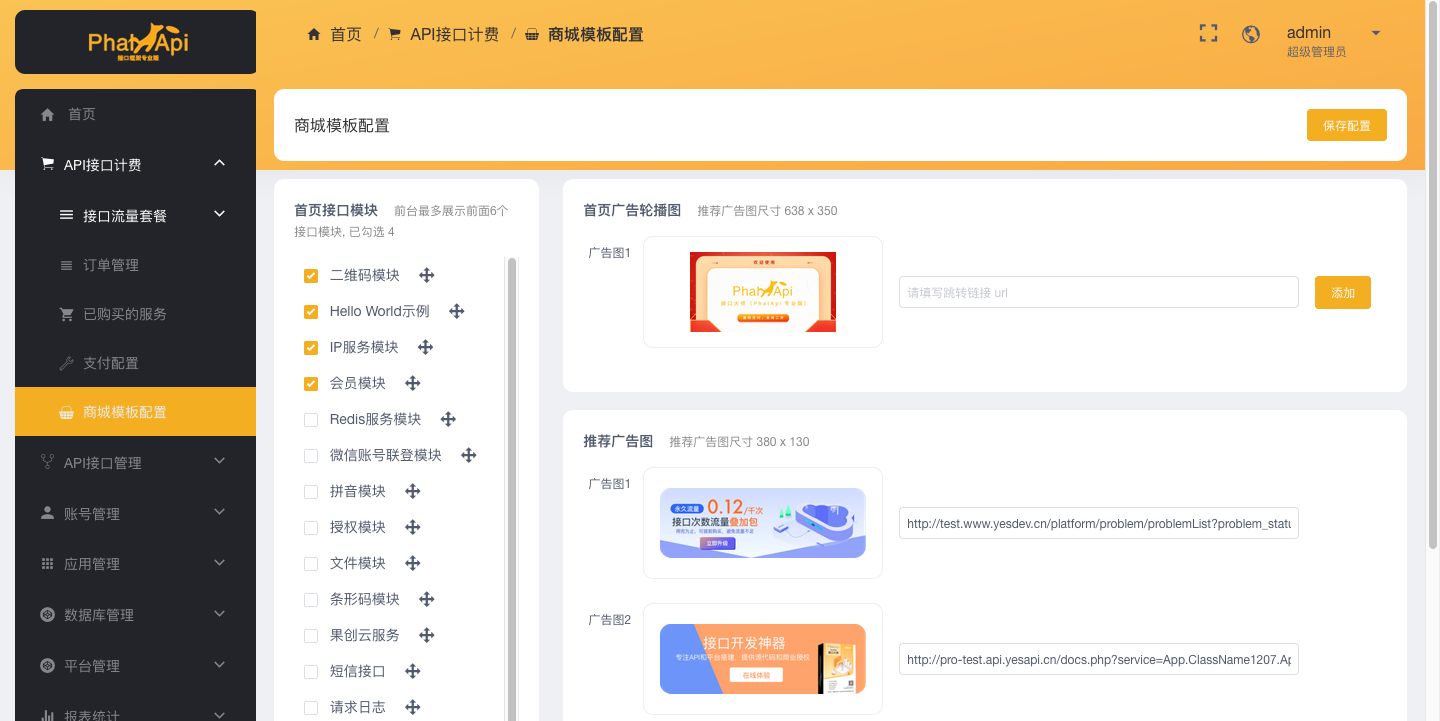Click the move handle for 条形码模块
The width and height of the screenshot is (1440, 721).
click(426, 599)
